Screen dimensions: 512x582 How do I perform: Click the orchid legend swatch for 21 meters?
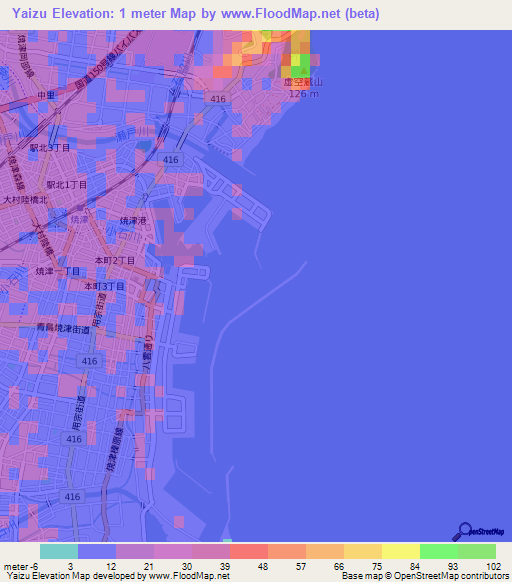point(173,552)
